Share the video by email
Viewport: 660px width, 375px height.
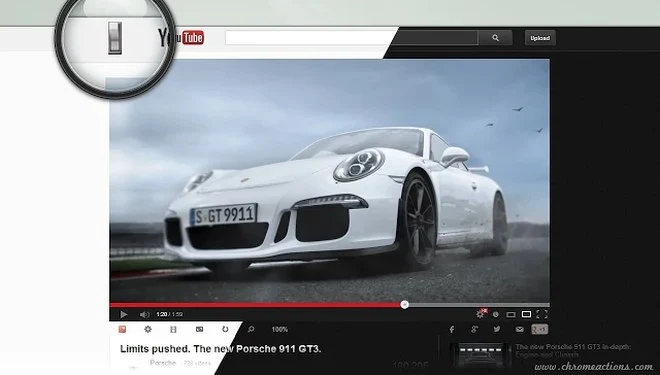[520, 330]
